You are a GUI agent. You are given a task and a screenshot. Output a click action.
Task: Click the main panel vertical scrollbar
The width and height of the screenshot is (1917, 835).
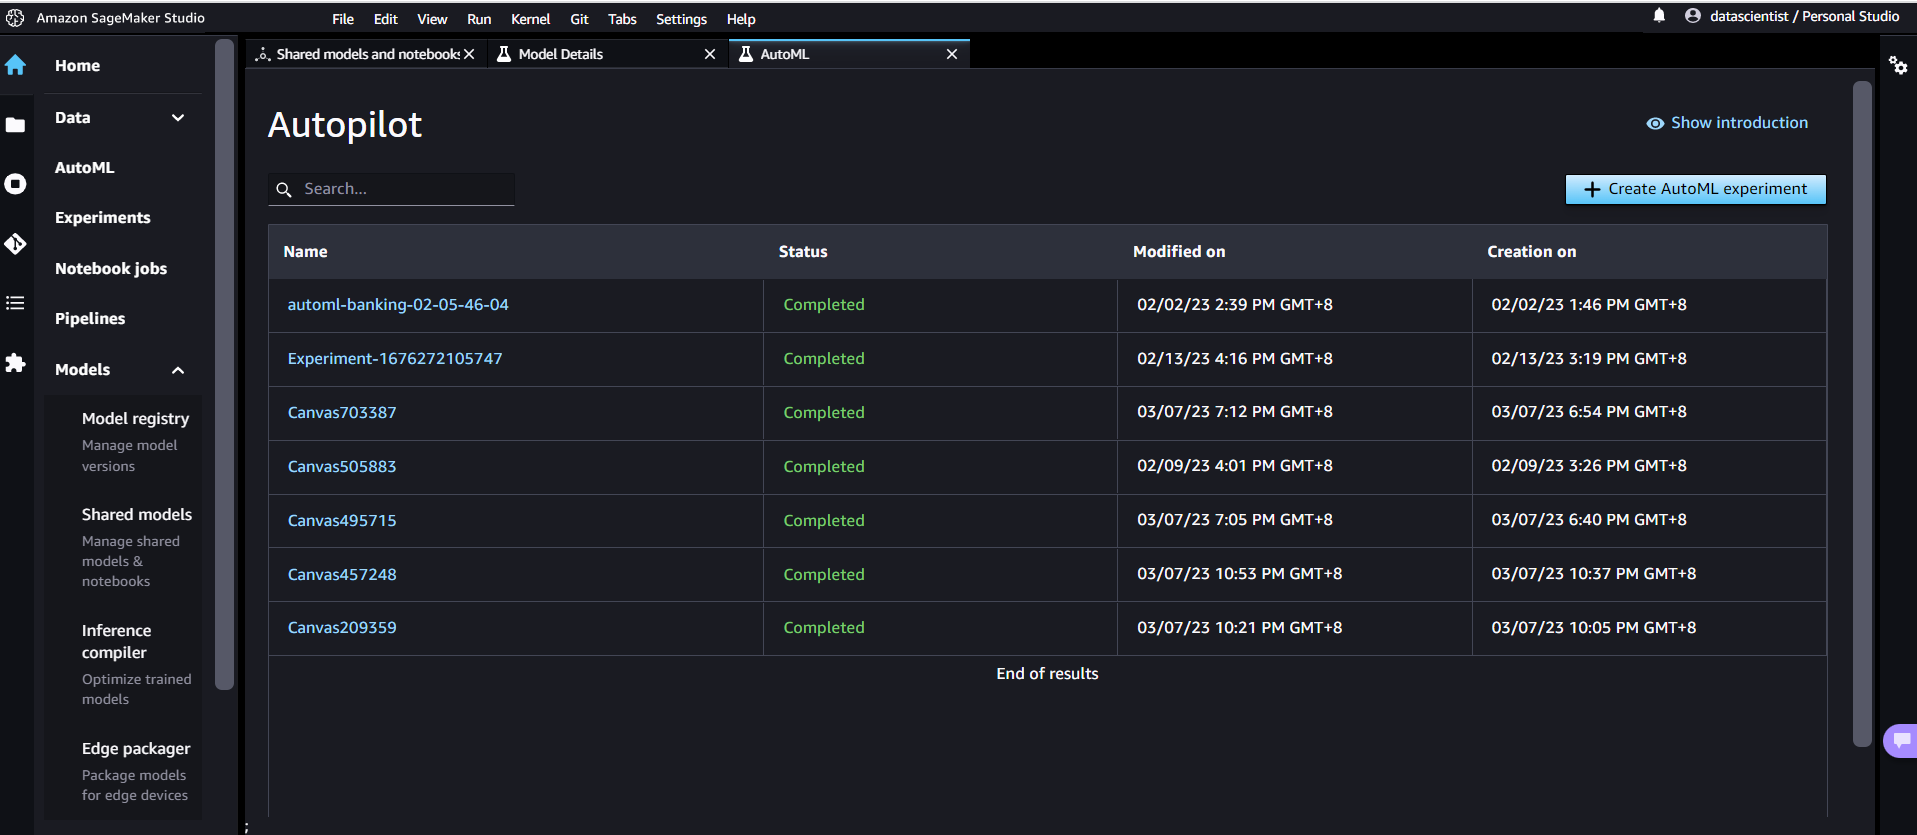1861,413
